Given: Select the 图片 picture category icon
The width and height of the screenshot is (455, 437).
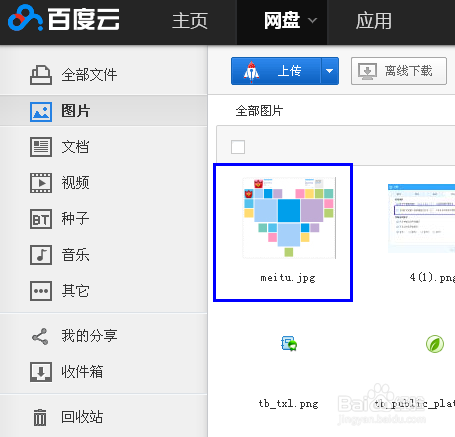Looking at the screenshot, I should [41, 112].
